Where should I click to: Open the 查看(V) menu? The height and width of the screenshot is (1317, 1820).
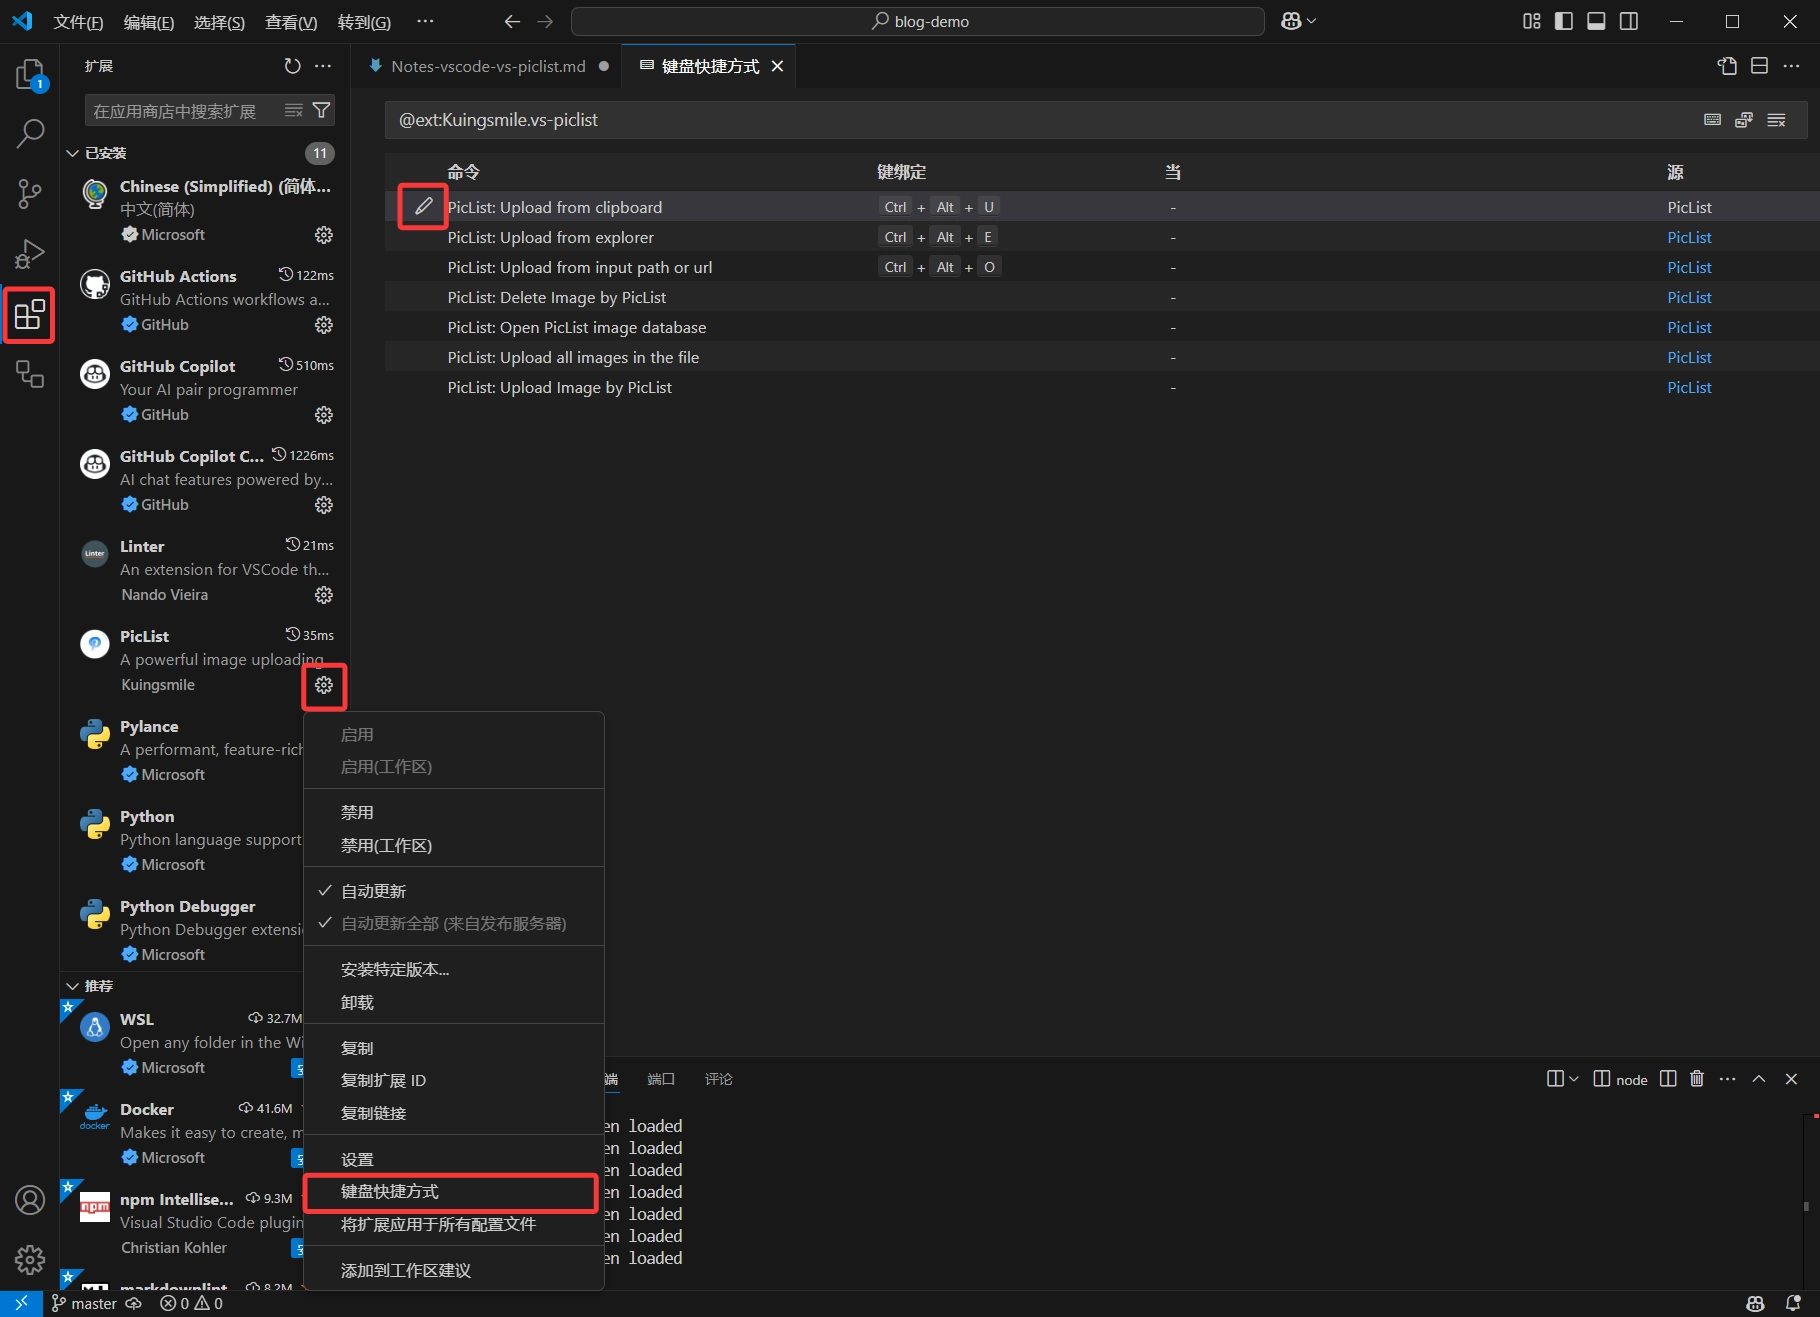291,22
